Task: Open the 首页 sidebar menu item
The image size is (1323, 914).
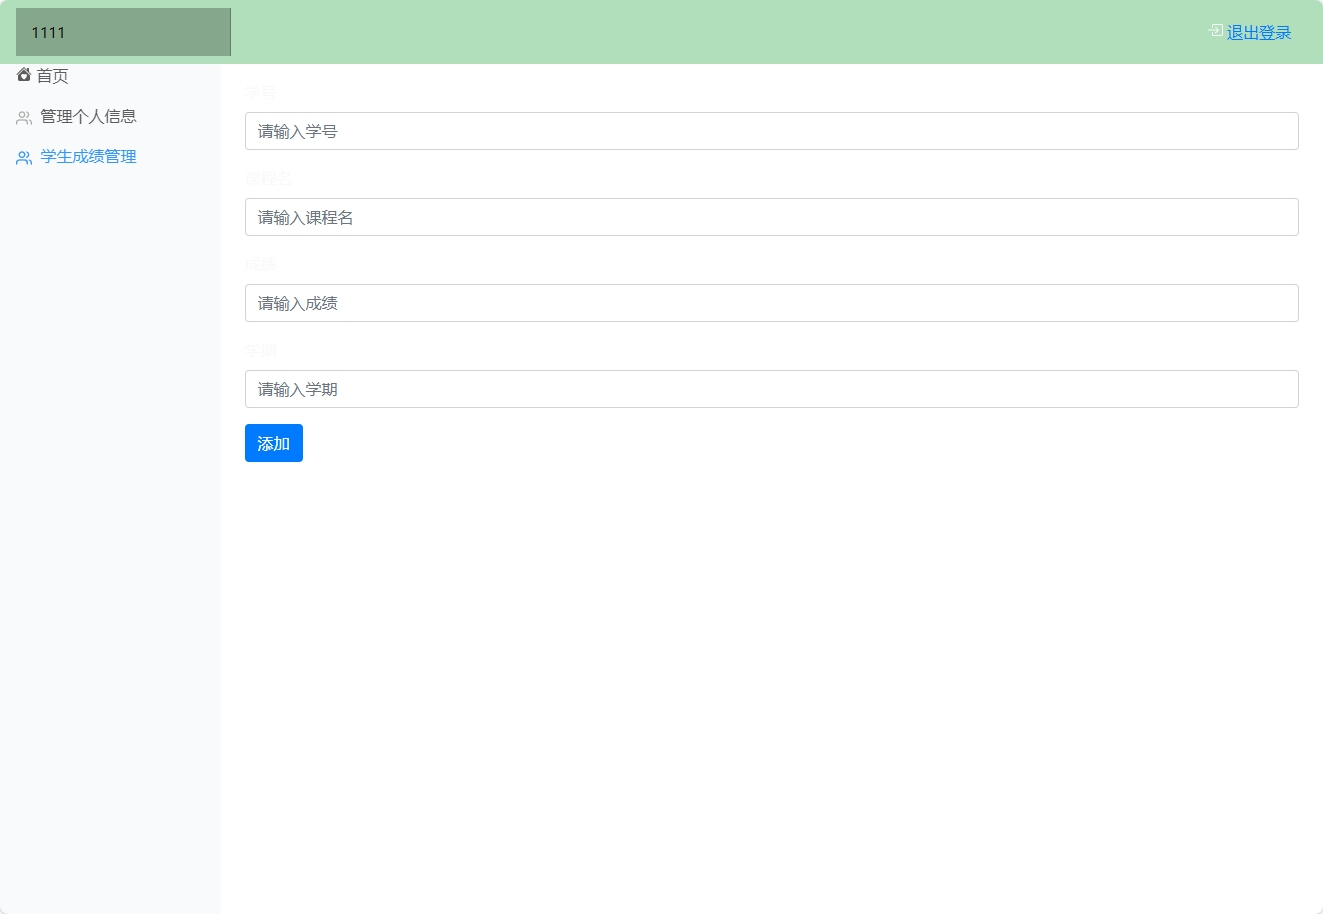Action: point(52,75)
